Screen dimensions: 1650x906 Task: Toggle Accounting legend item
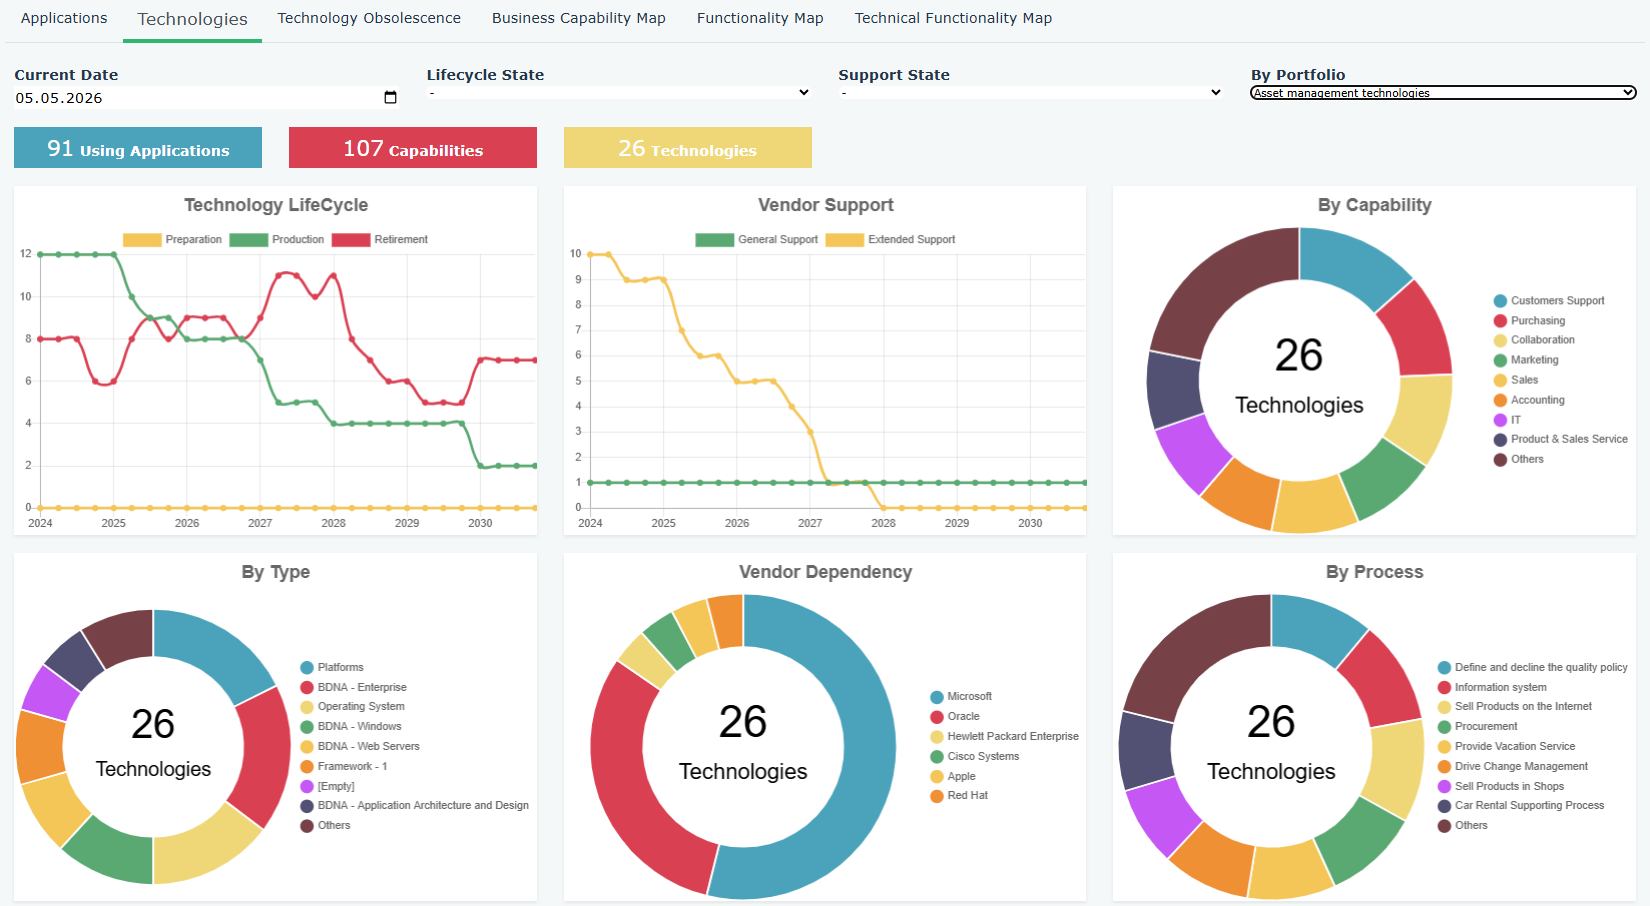pos(1529,400)
